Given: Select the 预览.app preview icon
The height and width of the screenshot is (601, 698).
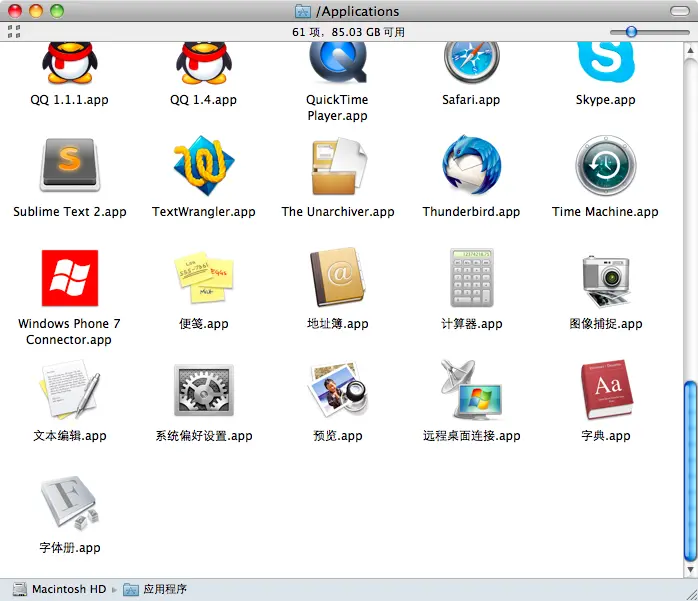Looking at the screenshot, I should coord(338,389).
